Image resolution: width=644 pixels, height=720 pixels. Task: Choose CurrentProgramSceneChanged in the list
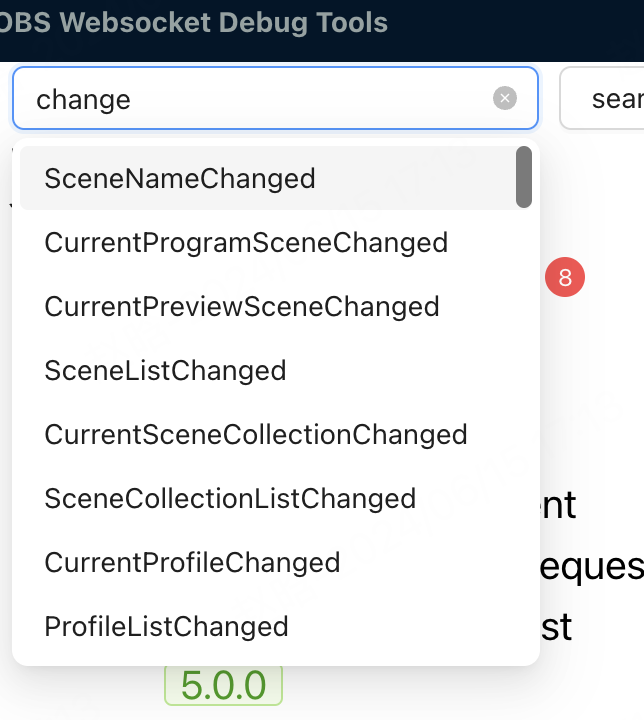246,242
